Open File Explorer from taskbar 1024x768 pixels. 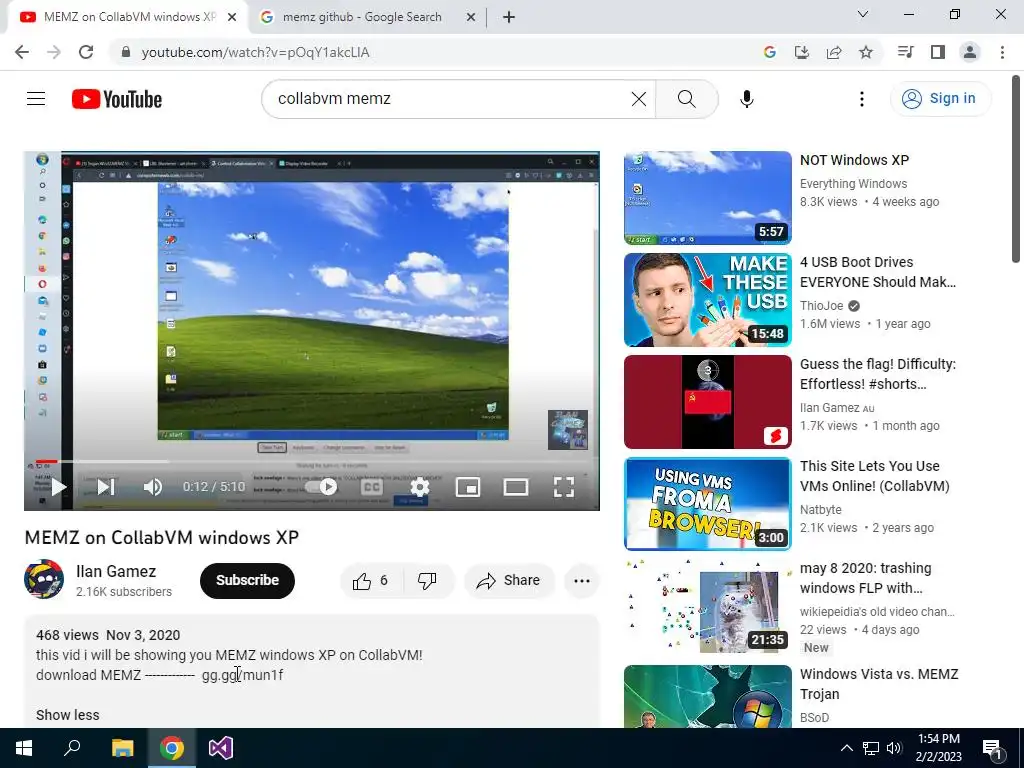click(122, 748)
